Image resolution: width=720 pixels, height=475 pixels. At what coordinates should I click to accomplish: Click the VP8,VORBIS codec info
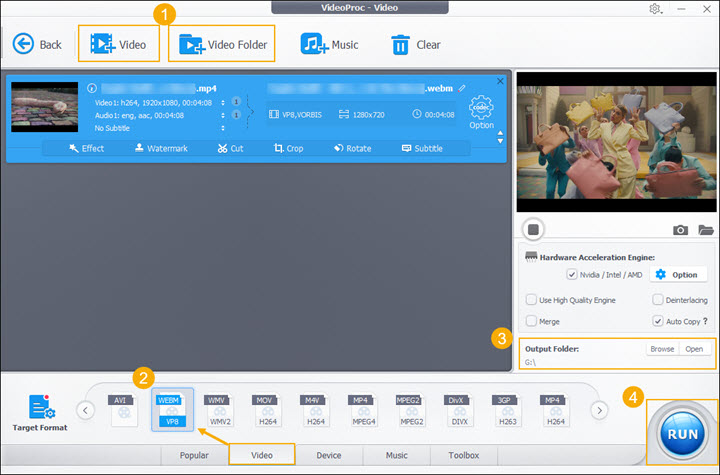(295, 114)
